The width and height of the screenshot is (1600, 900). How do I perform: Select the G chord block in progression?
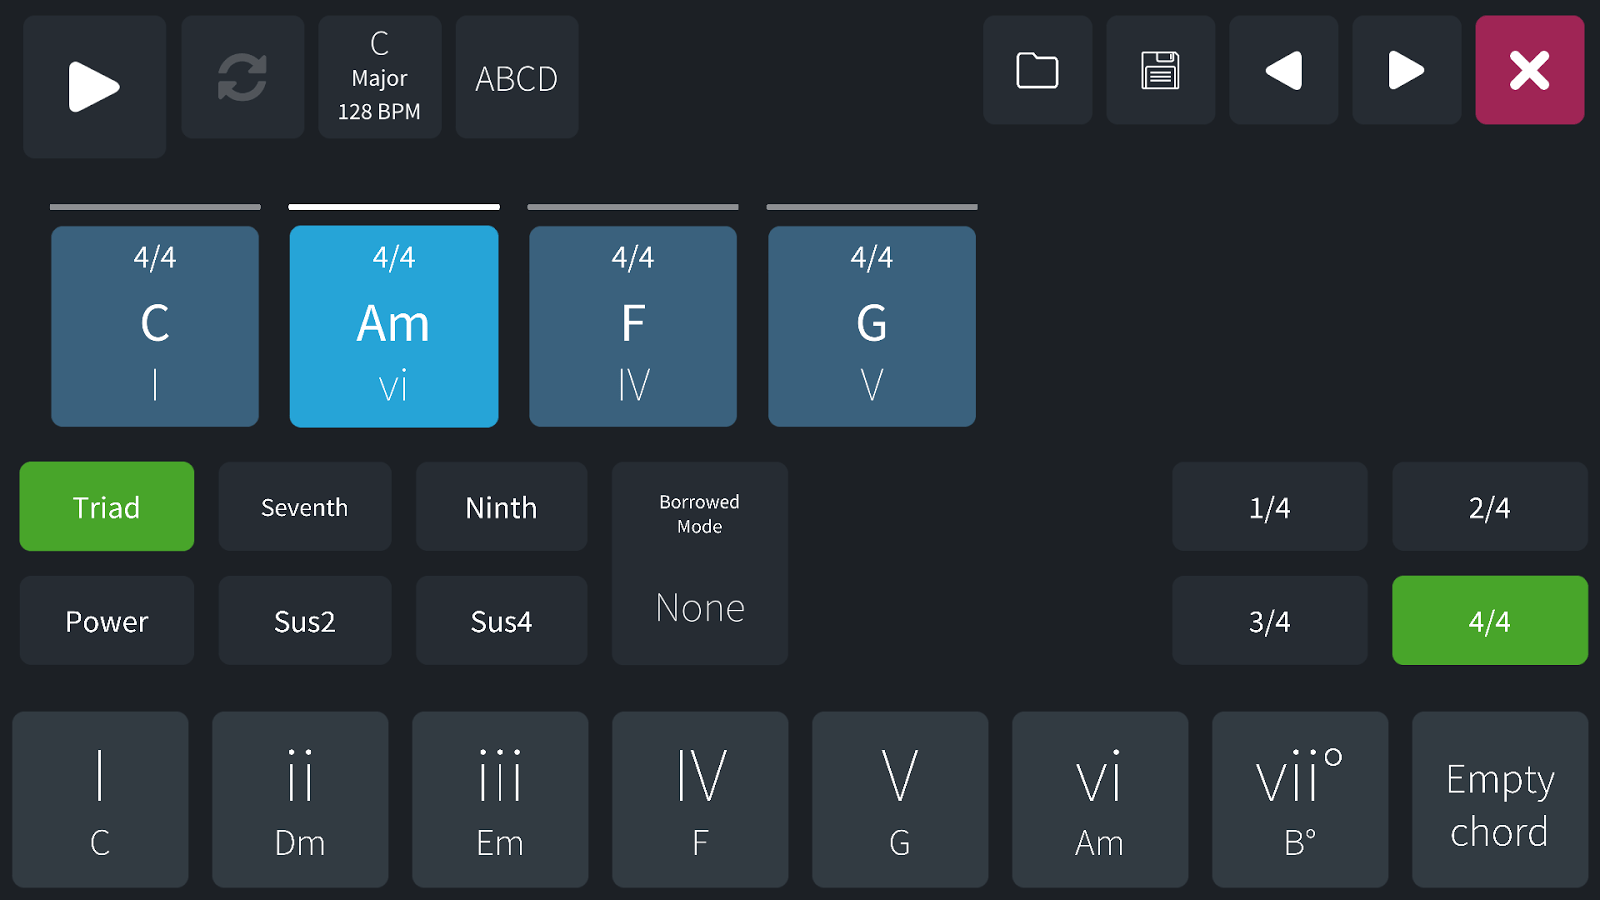pyautogui.click(x=871, y=326)
